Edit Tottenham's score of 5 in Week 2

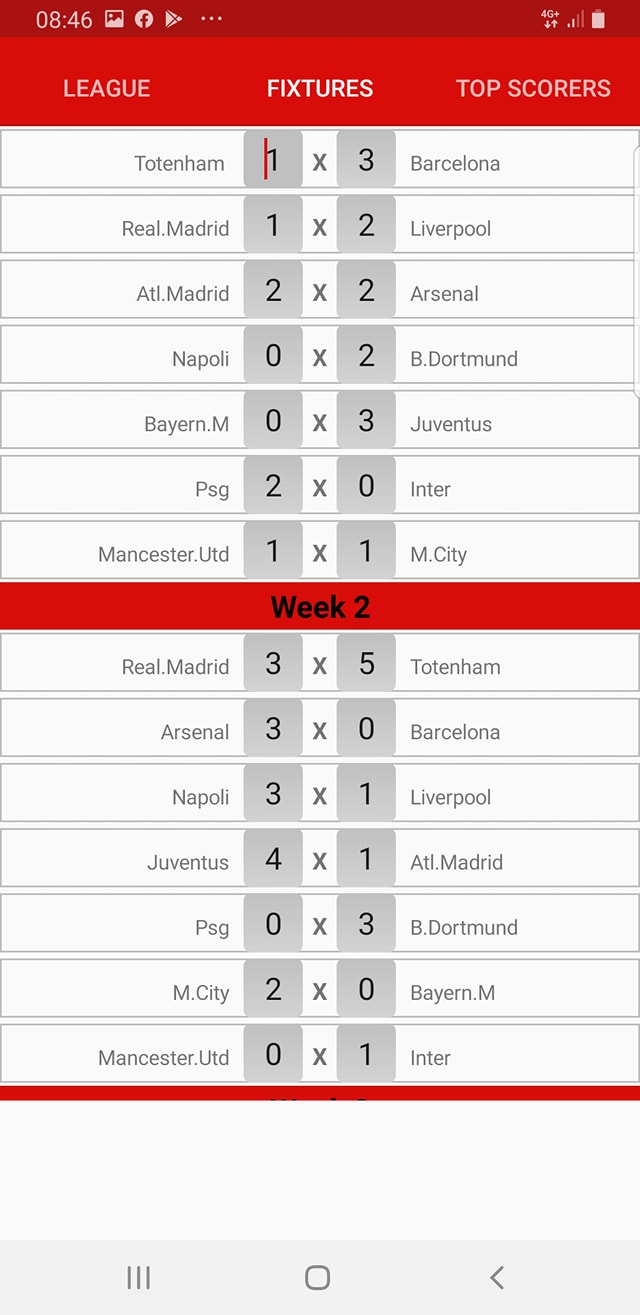click(x=366, y=663)
